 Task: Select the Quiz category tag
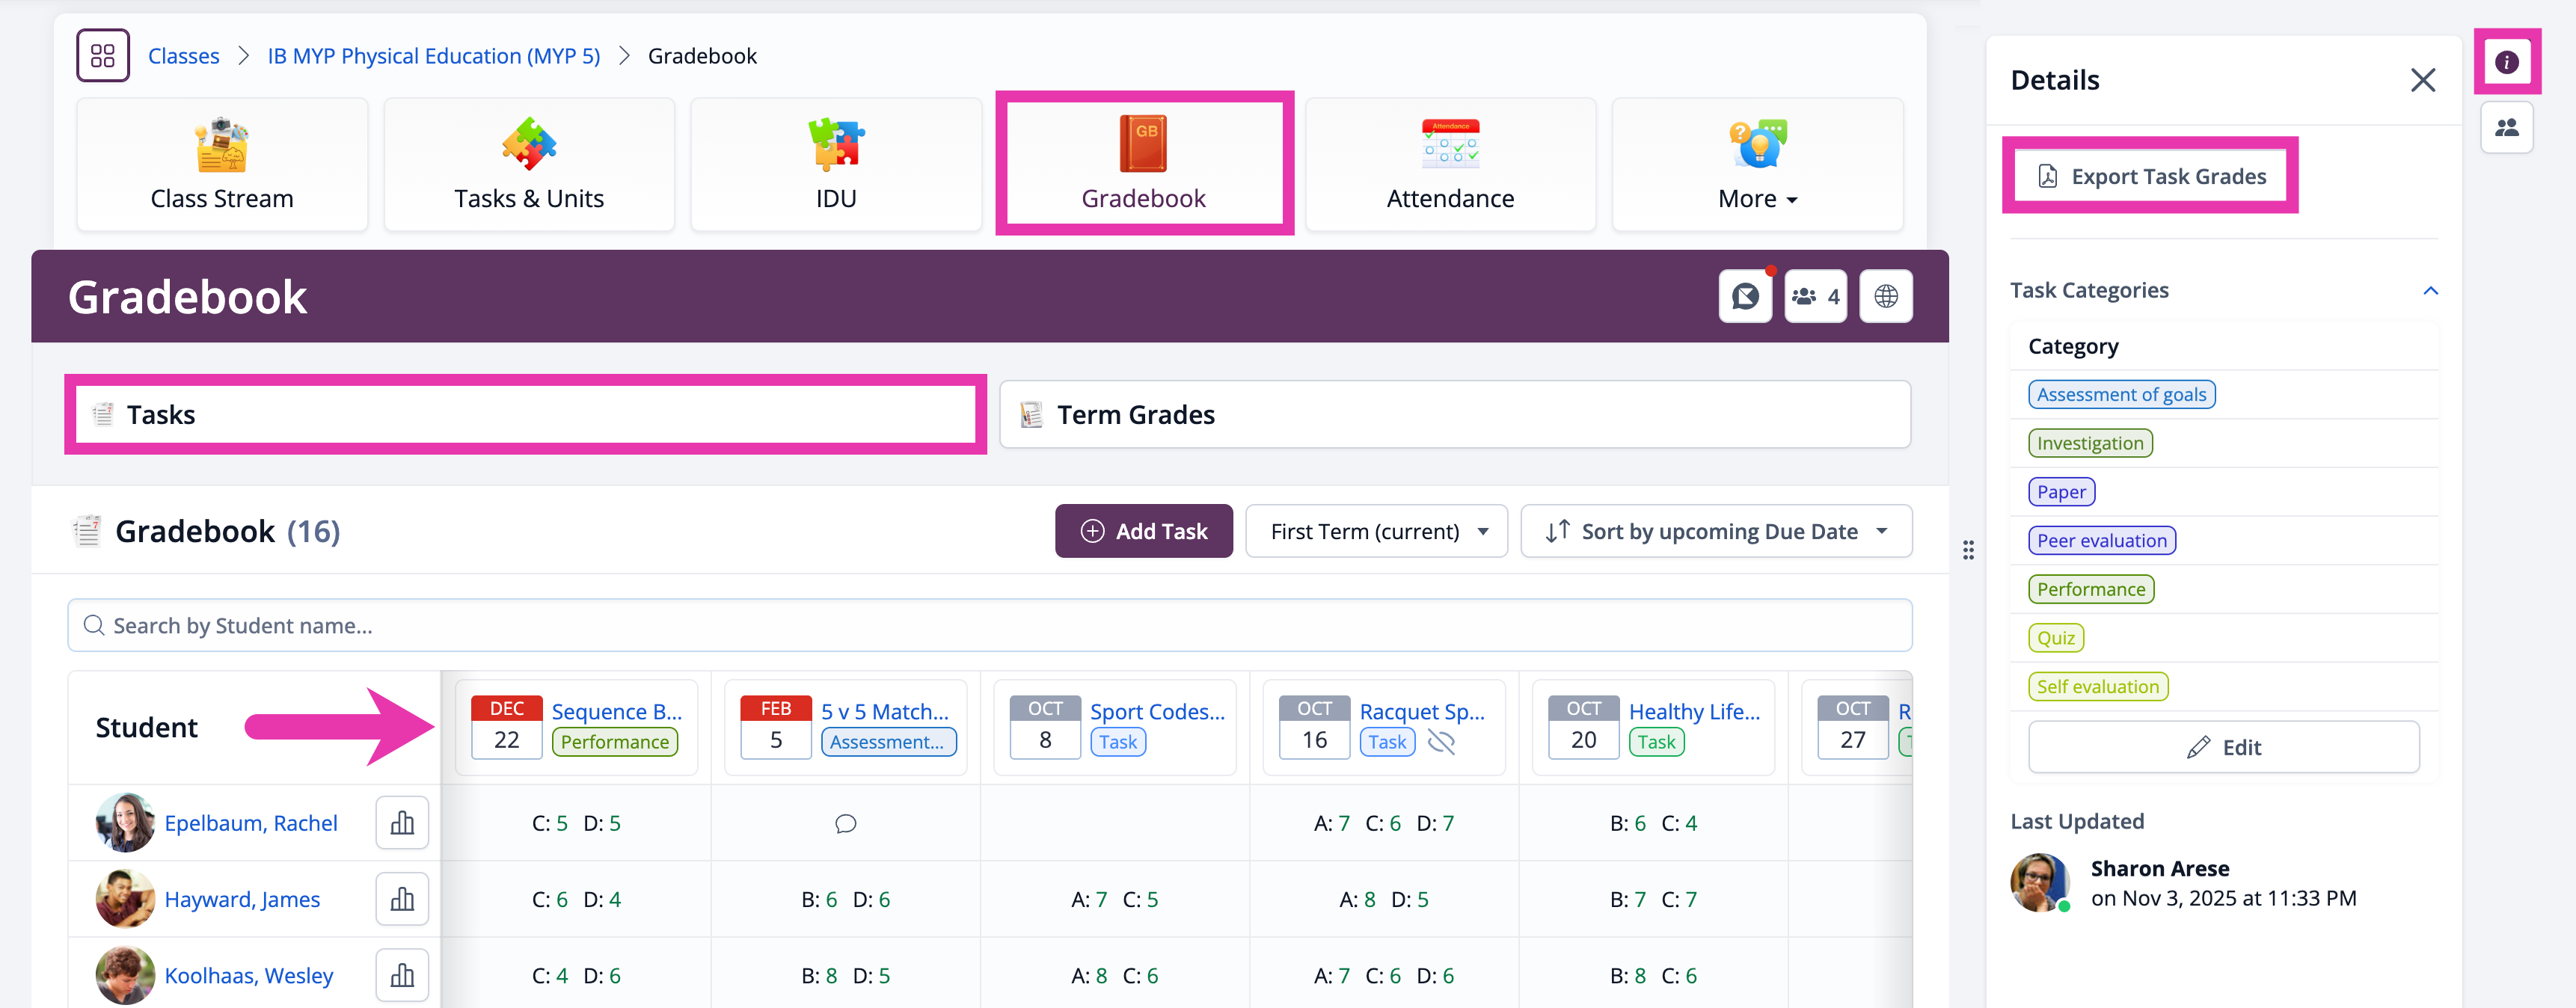2056,638
